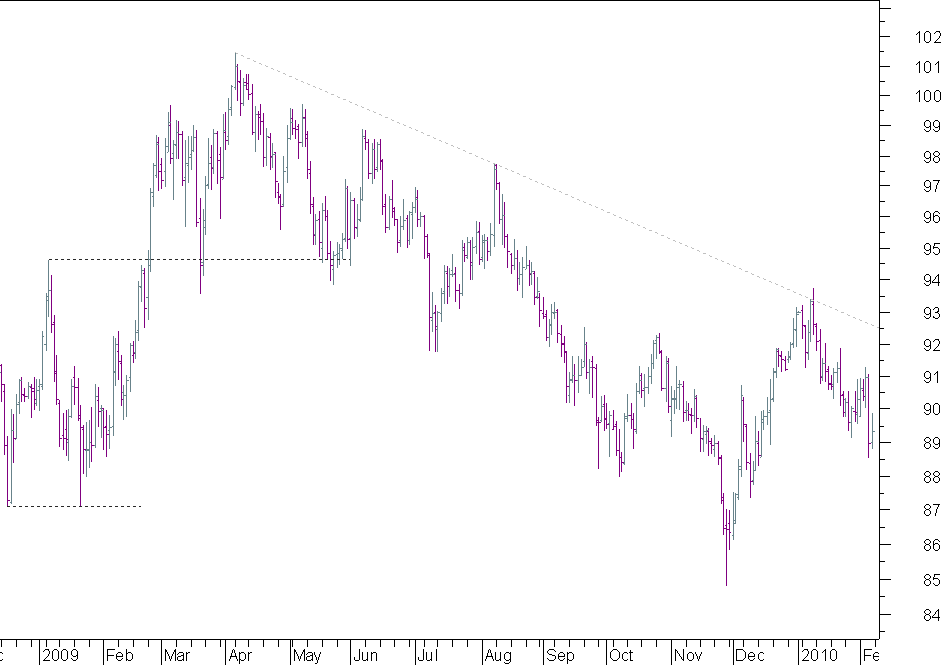Screen dimensions: 946x665
Task: Select the Aug axis label
Action: pyautogui.click(x=498, y=655)
